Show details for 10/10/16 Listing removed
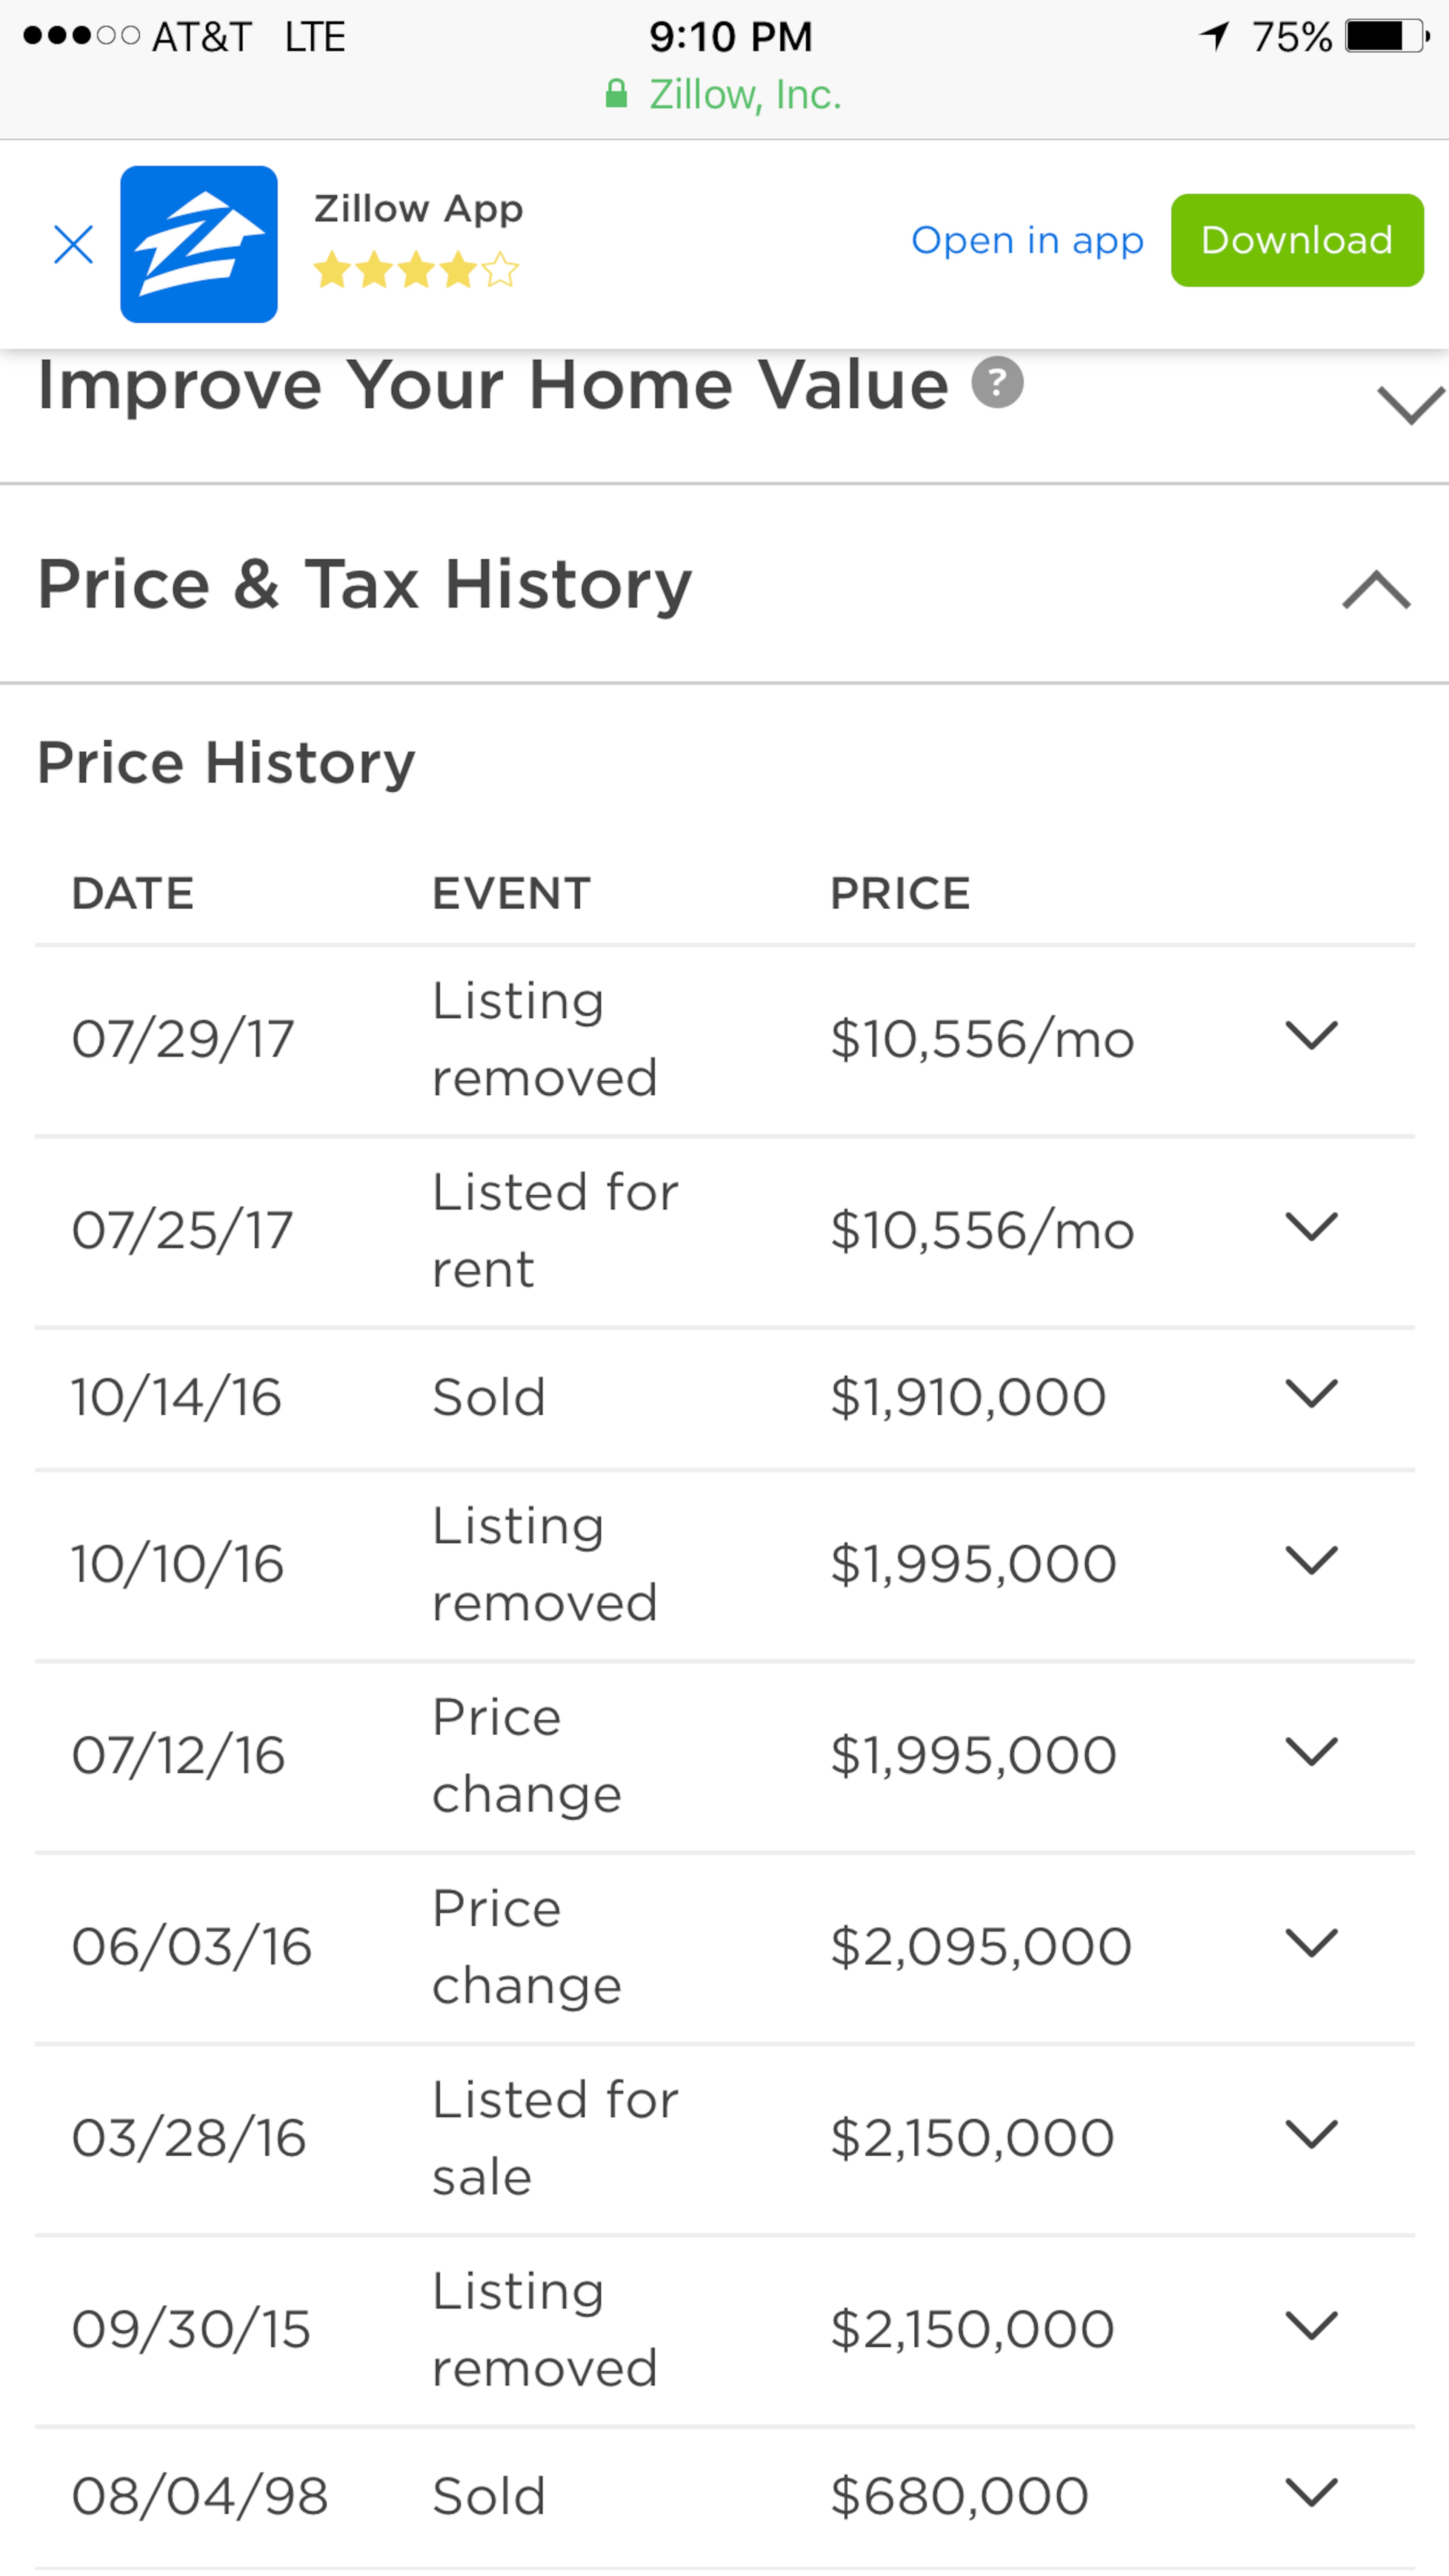This screenshot has width=1449, height=2576. (1311, 1561)
